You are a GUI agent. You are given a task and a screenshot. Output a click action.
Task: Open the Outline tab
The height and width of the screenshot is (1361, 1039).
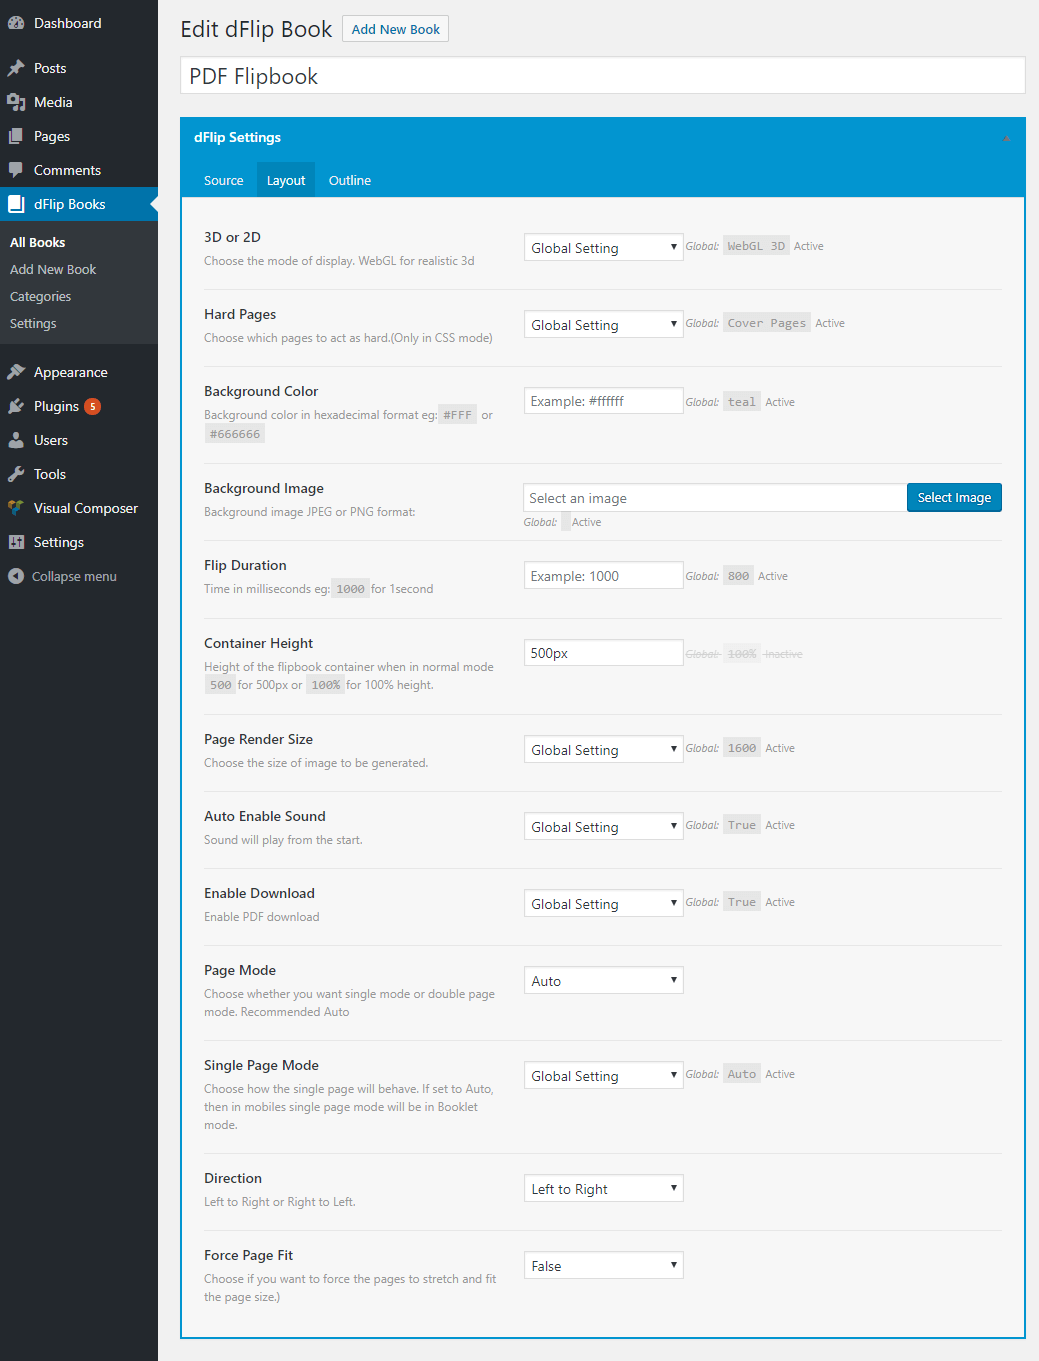349,180
